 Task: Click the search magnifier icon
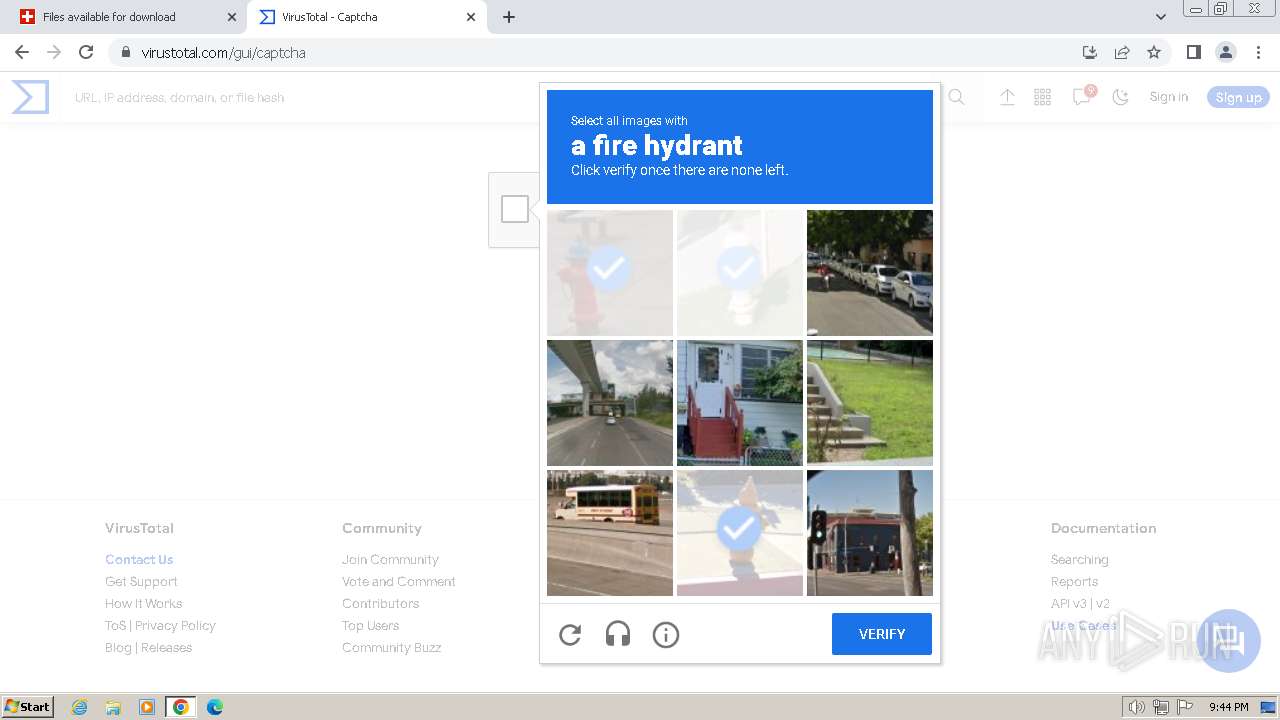(x=957, y=97)
